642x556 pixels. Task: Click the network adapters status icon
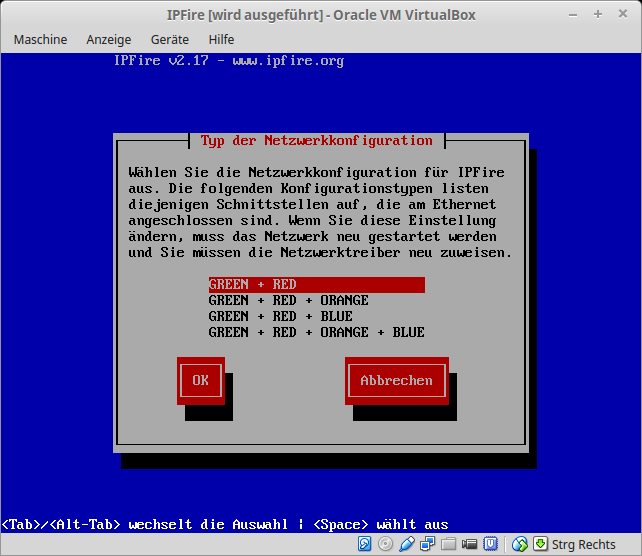click(427, 544)
